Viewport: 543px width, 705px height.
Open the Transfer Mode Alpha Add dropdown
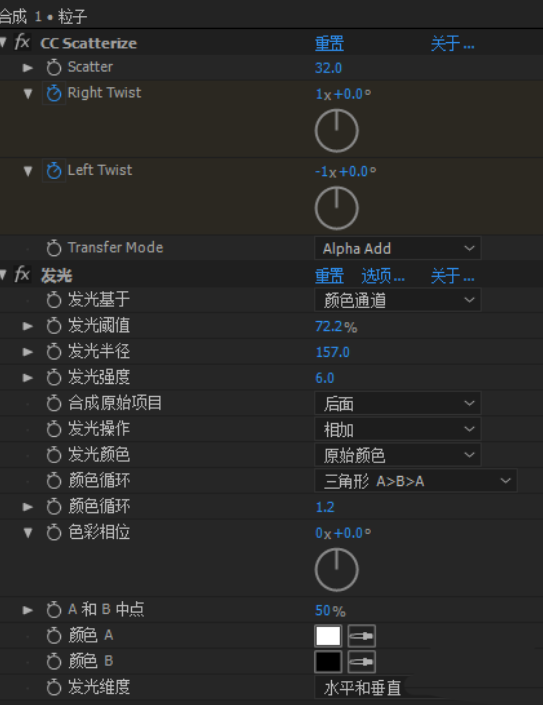[398, 248]
